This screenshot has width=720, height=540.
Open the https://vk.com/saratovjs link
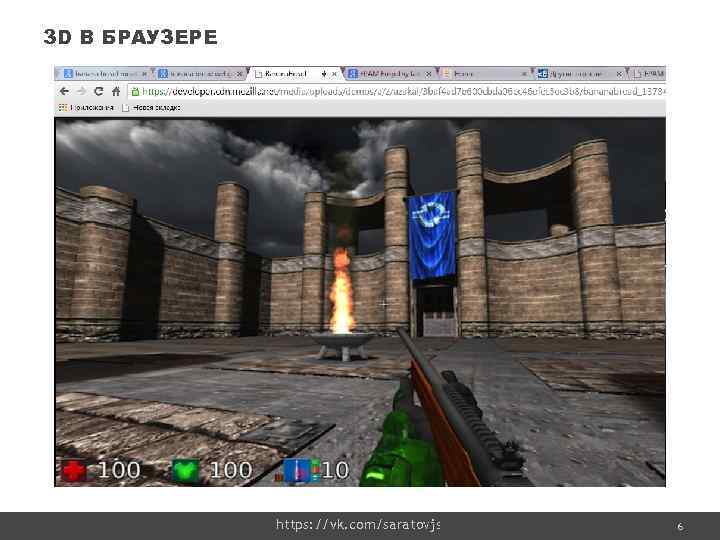point(358,524)
